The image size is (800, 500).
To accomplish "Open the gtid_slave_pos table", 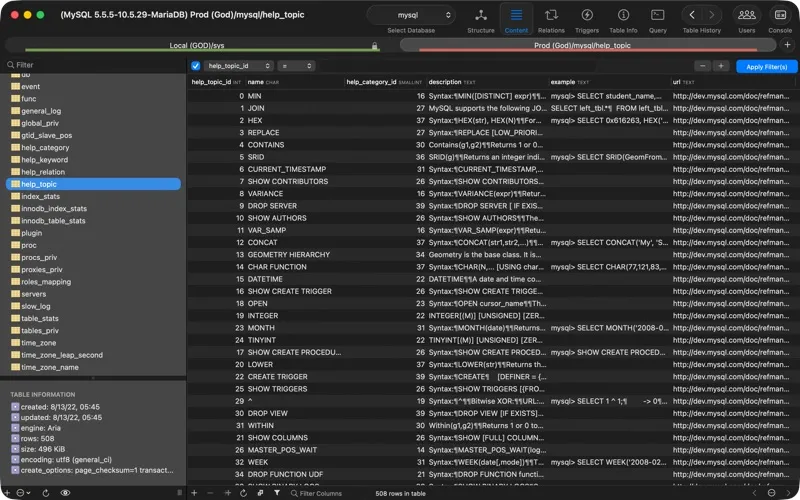I will 46,135.
